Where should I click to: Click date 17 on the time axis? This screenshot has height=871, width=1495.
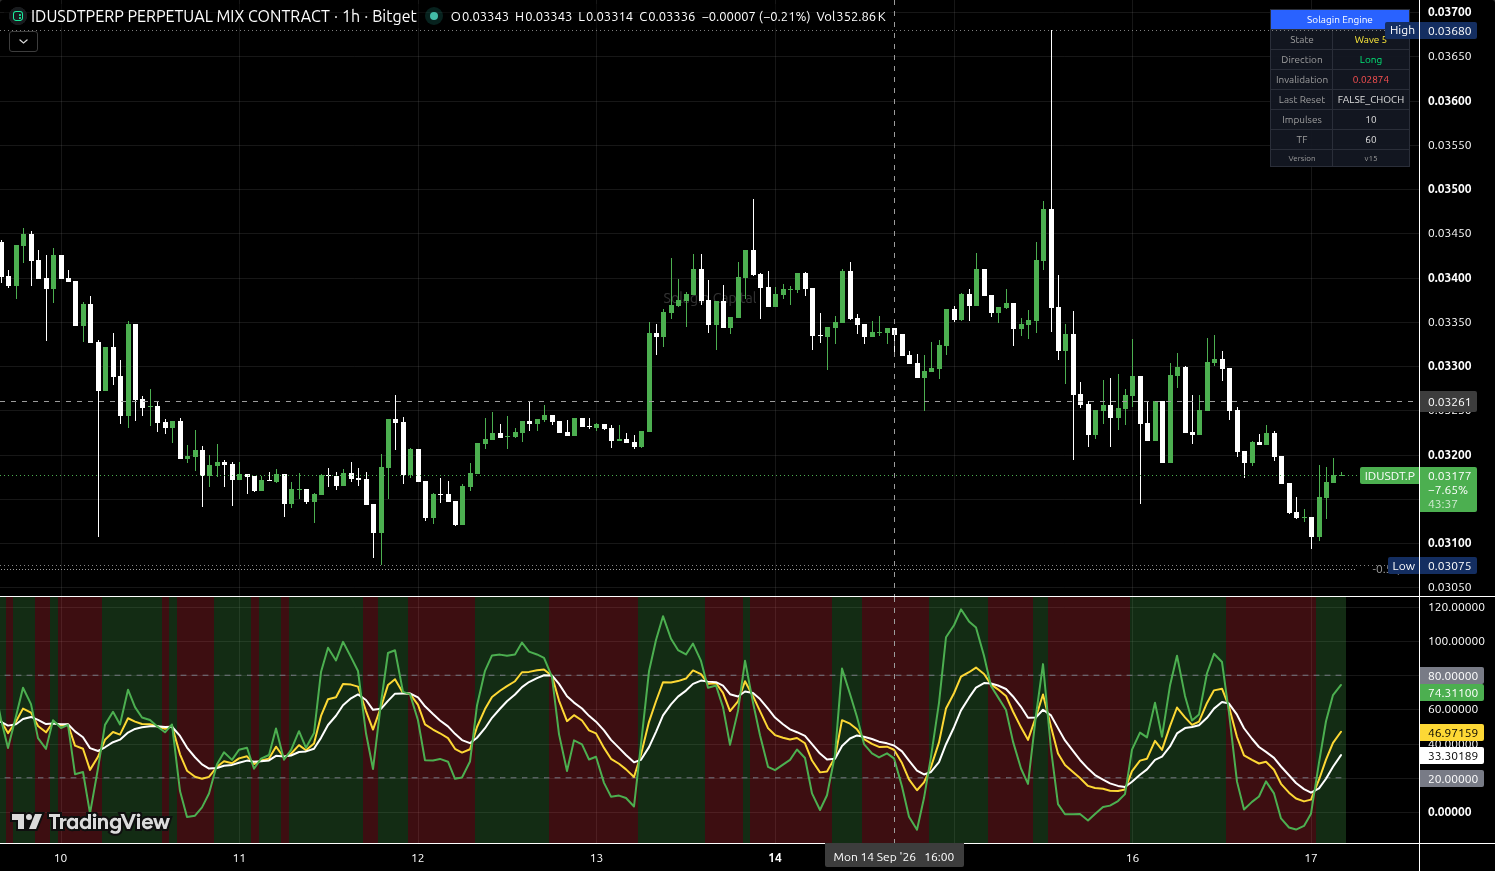tap(1311, 858)
